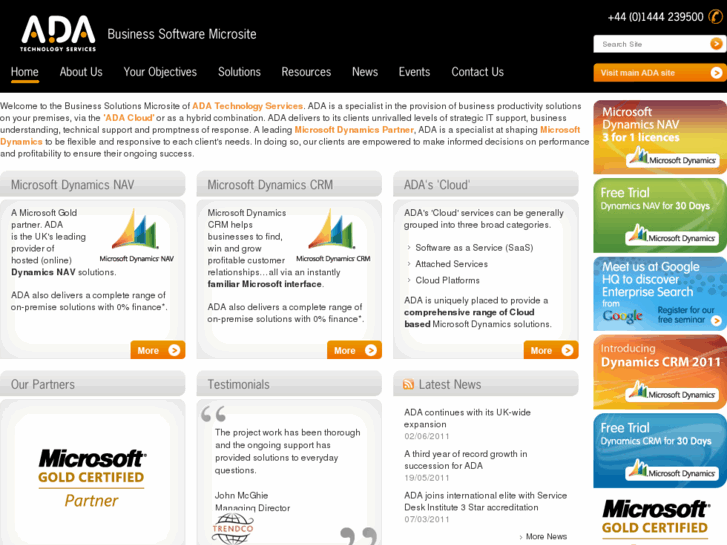Click the 'Cloud Platforms' list item
The image size is (727, 545).
[x=447, y=280]
